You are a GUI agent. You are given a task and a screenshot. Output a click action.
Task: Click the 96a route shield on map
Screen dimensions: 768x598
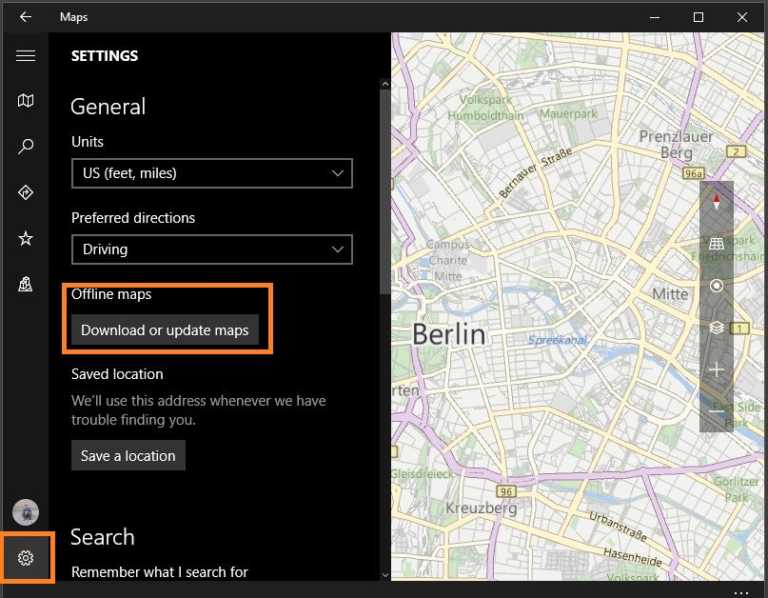tap(693, 173)
